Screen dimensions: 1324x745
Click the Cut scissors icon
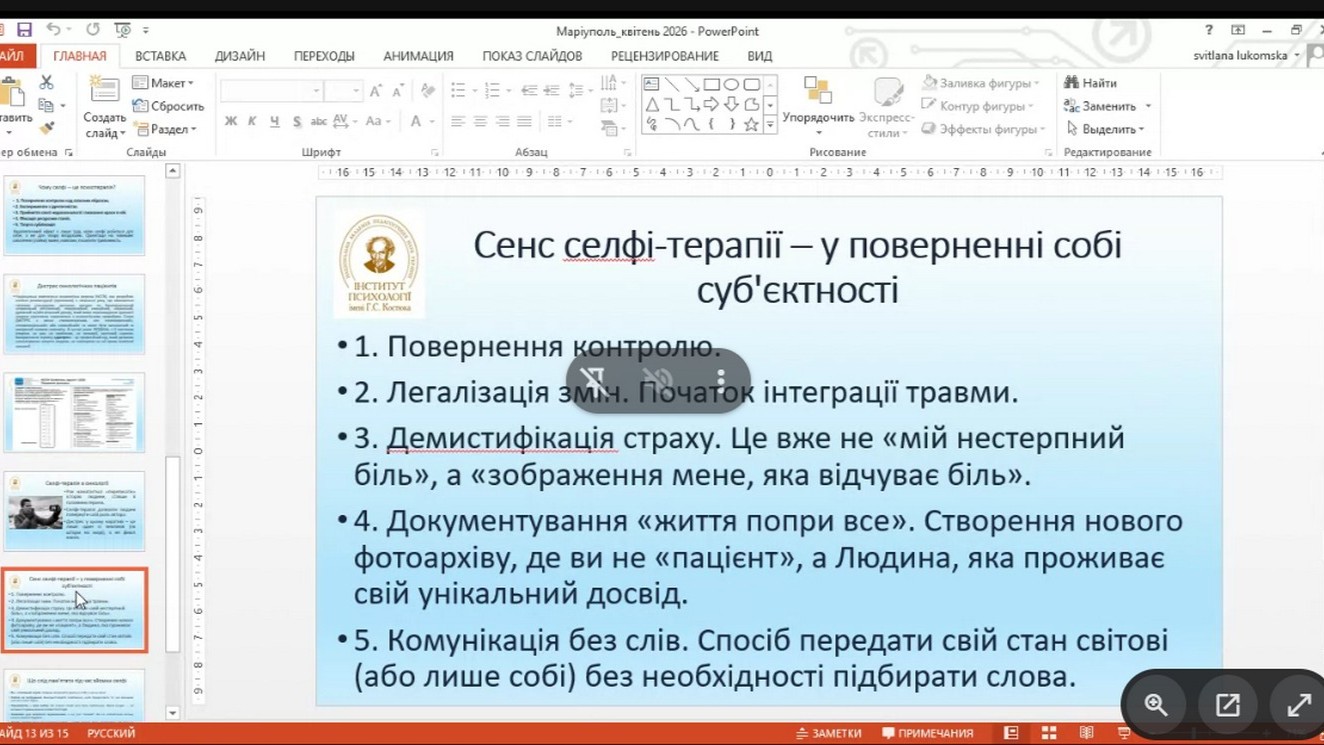tap(46, 83)
